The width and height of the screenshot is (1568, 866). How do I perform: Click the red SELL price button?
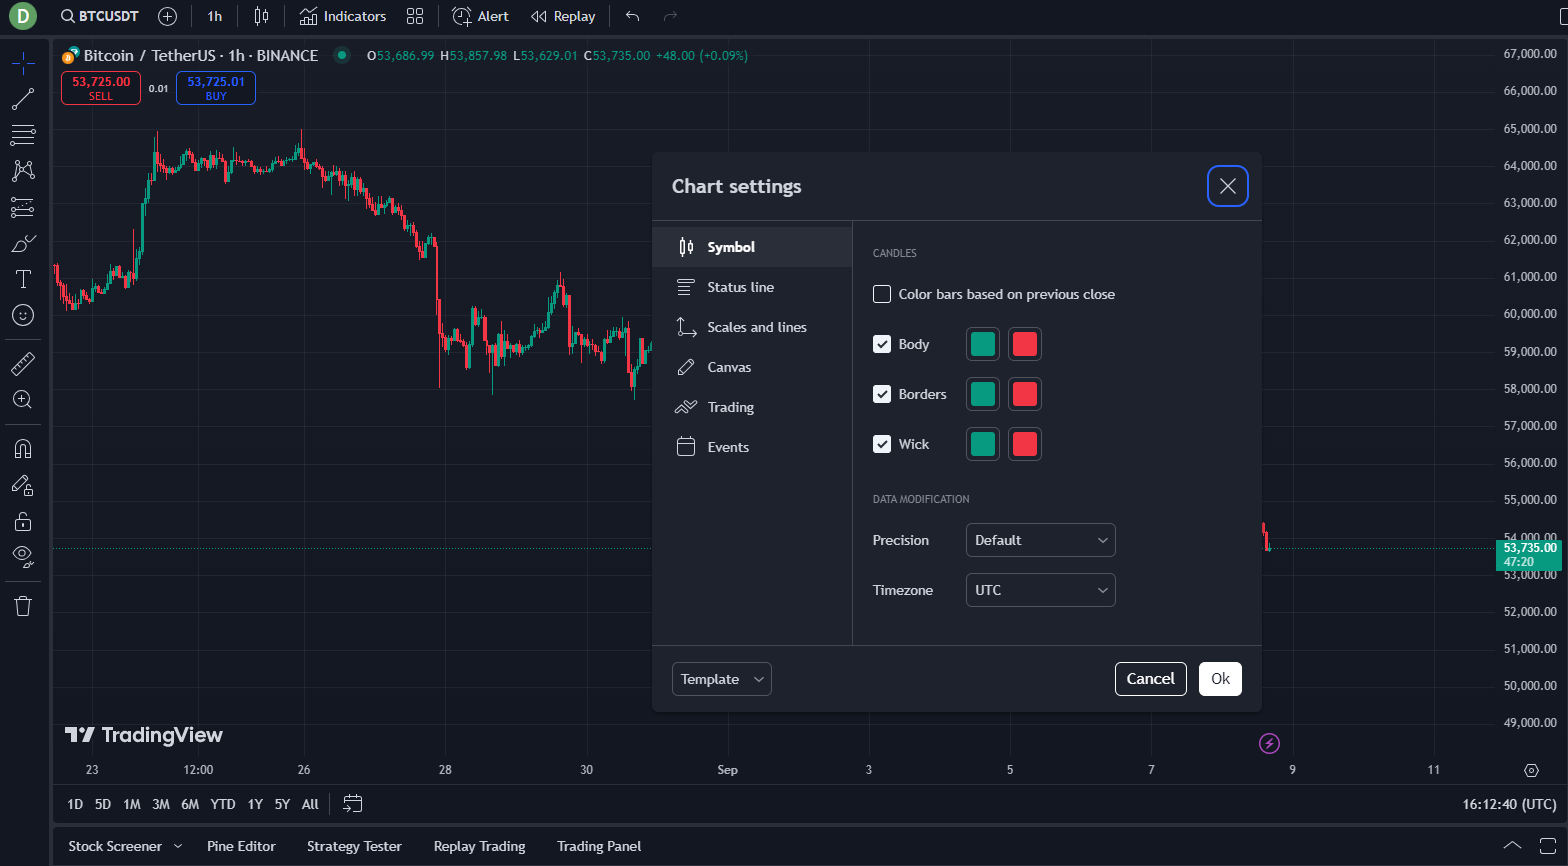coord(101,88)
